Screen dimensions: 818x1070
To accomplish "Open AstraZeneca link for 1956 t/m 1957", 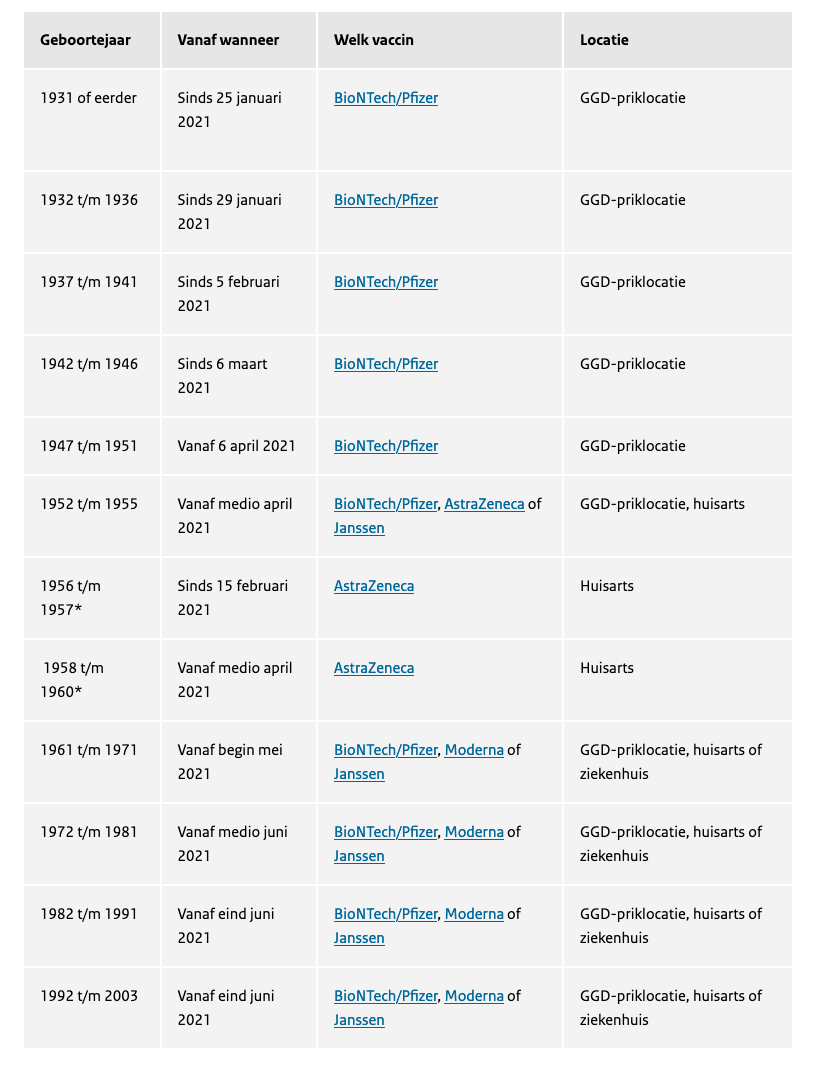I will point(374,586).
